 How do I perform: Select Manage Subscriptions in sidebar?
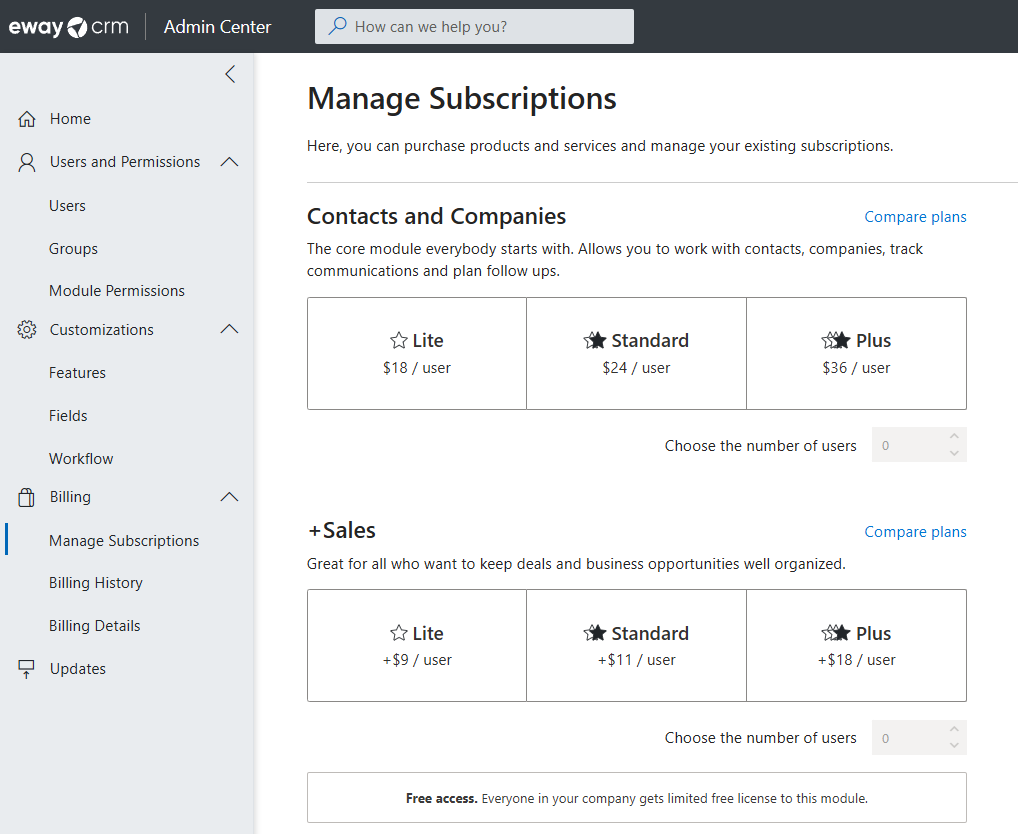(124, 541)
